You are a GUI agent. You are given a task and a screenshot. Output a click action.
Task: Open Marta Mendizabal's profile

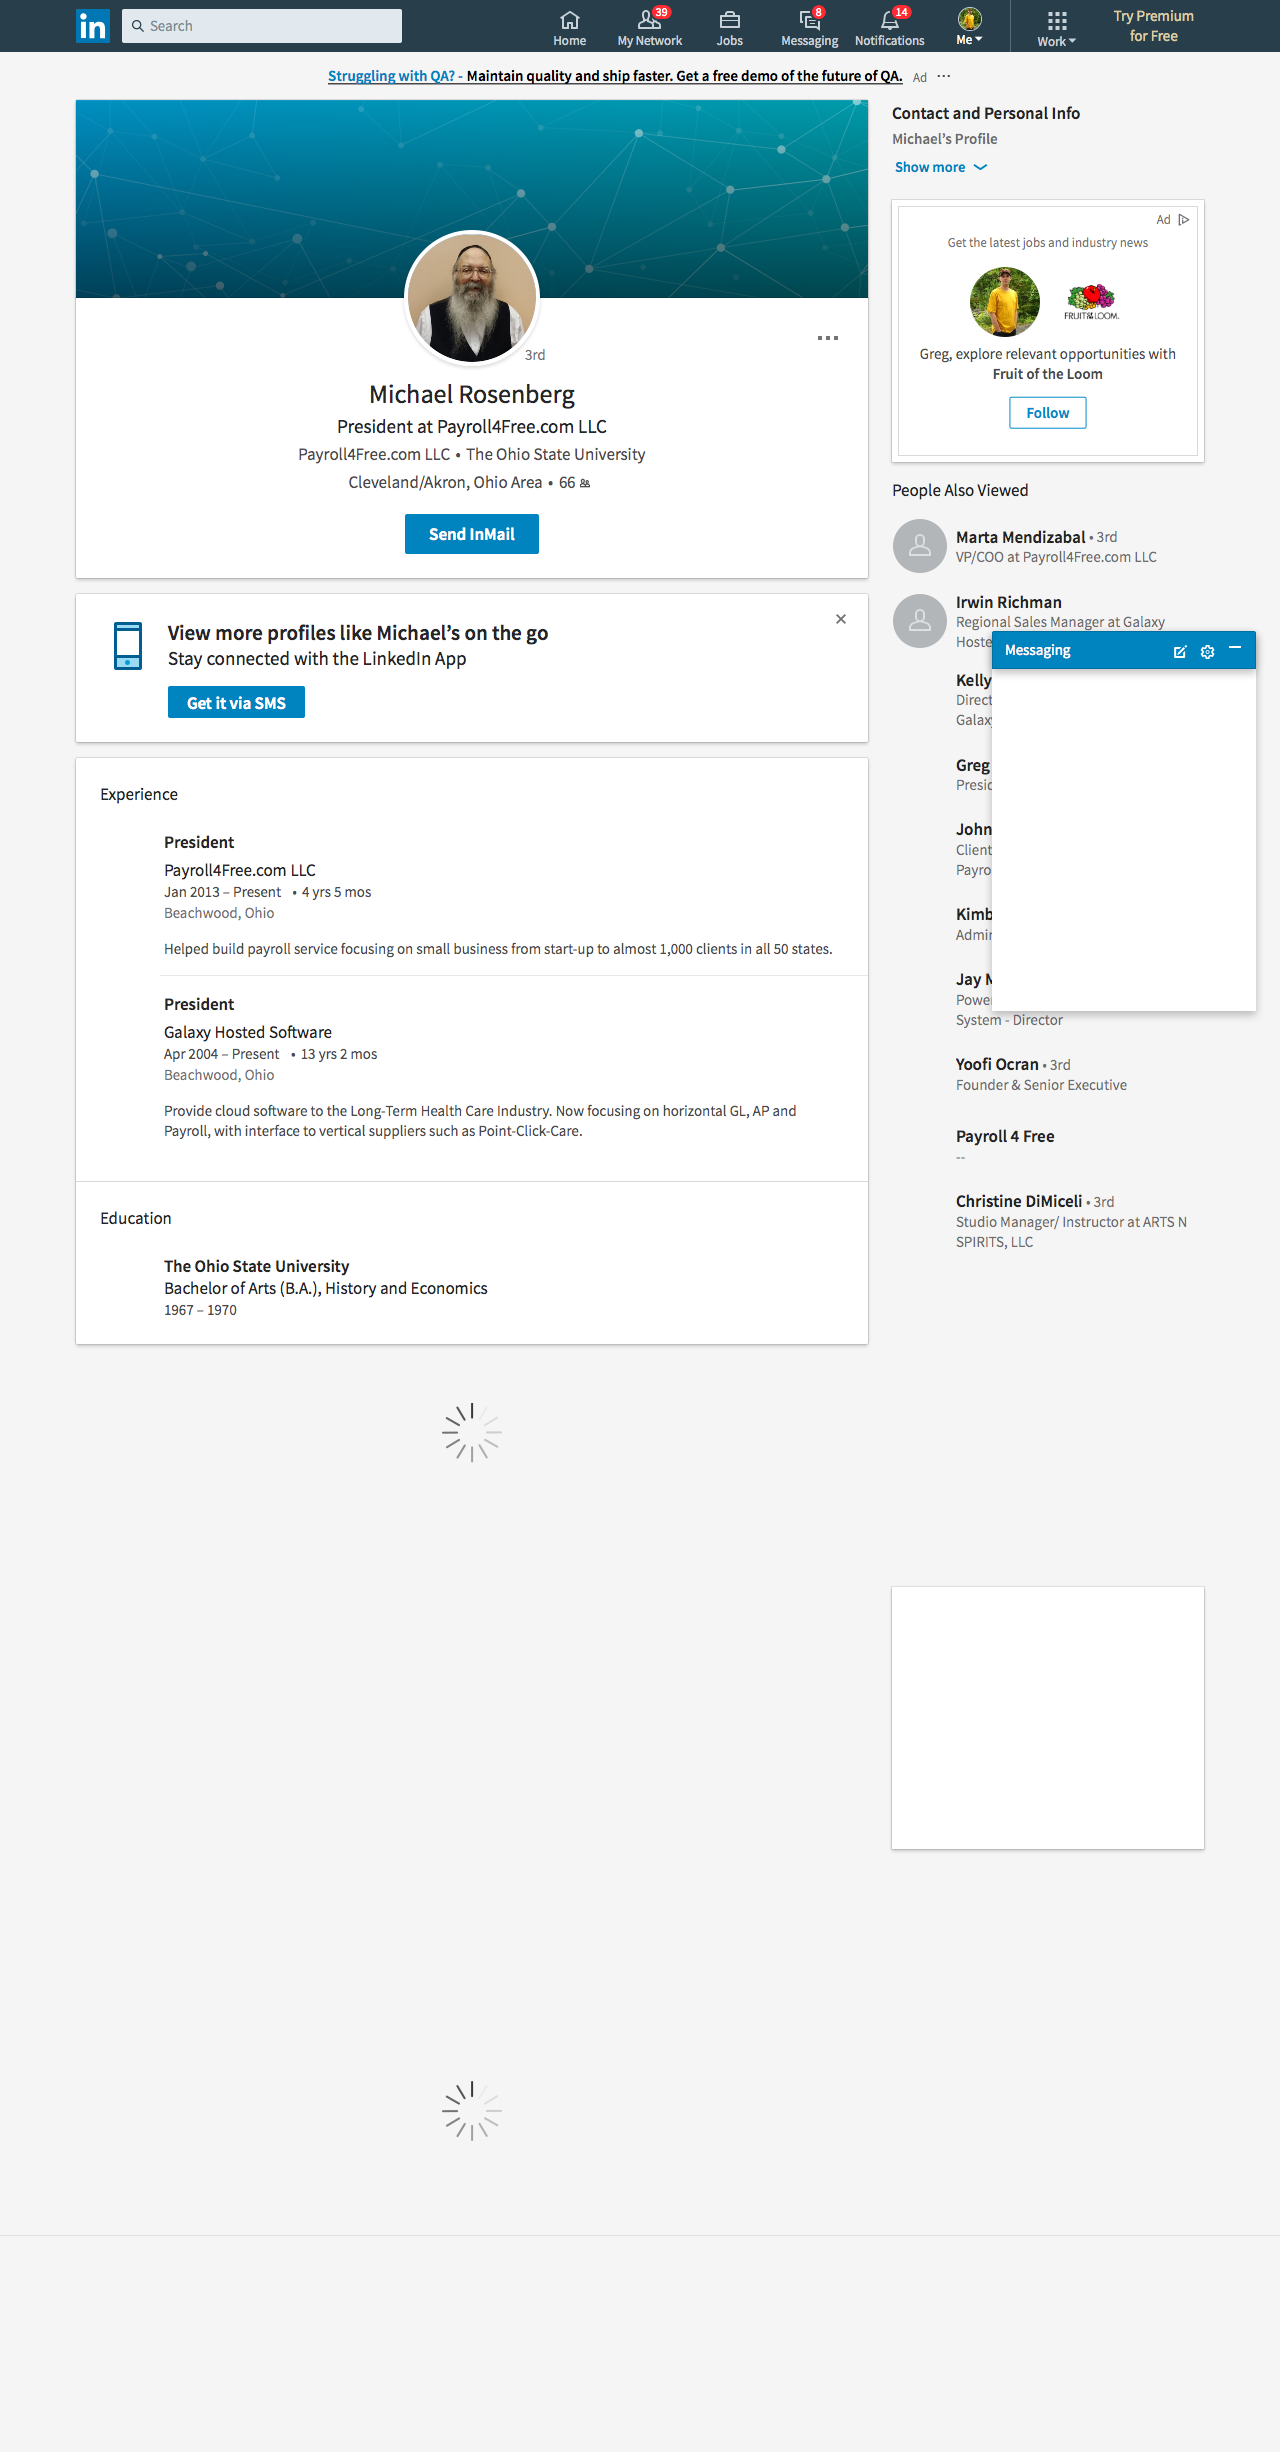coord(1020,537)
